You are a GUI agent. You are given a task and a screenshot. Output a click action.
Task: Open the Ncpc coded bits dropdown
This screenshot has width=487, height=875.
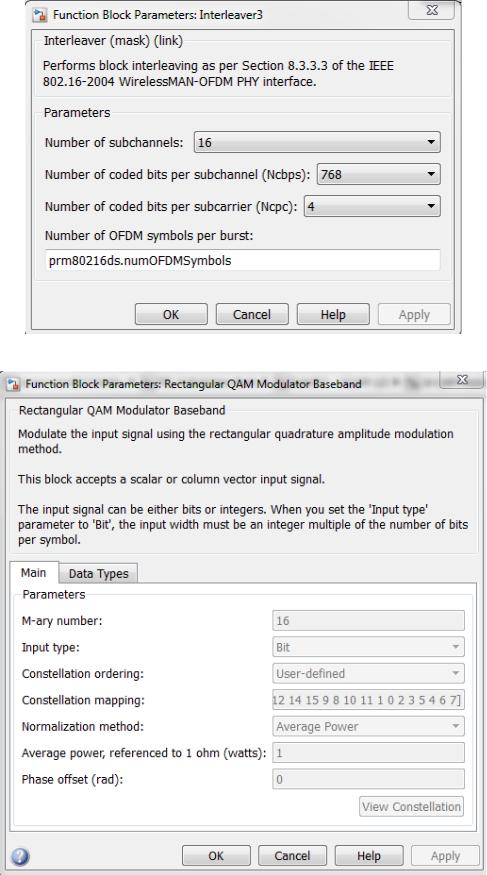[x=372, y=206]
